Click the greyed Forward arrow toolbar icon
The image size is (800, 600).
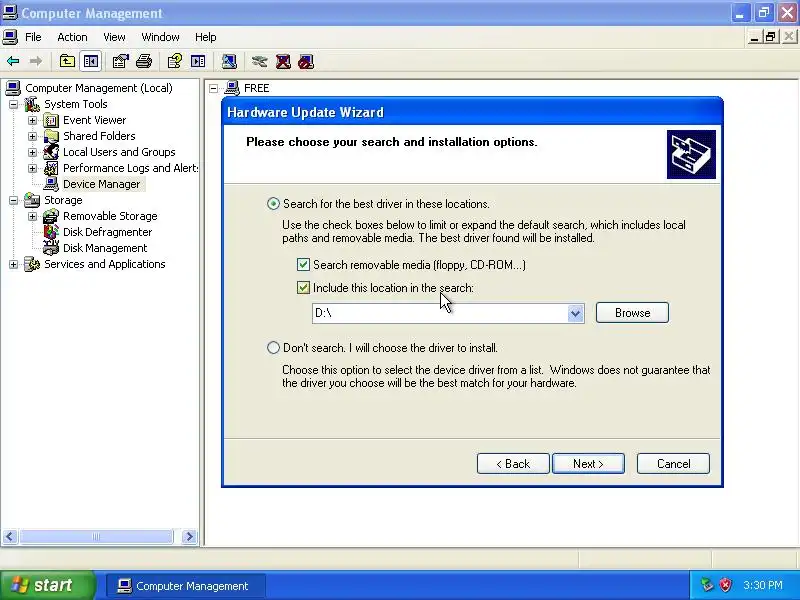pyautogui.click(x=36, y=62)
